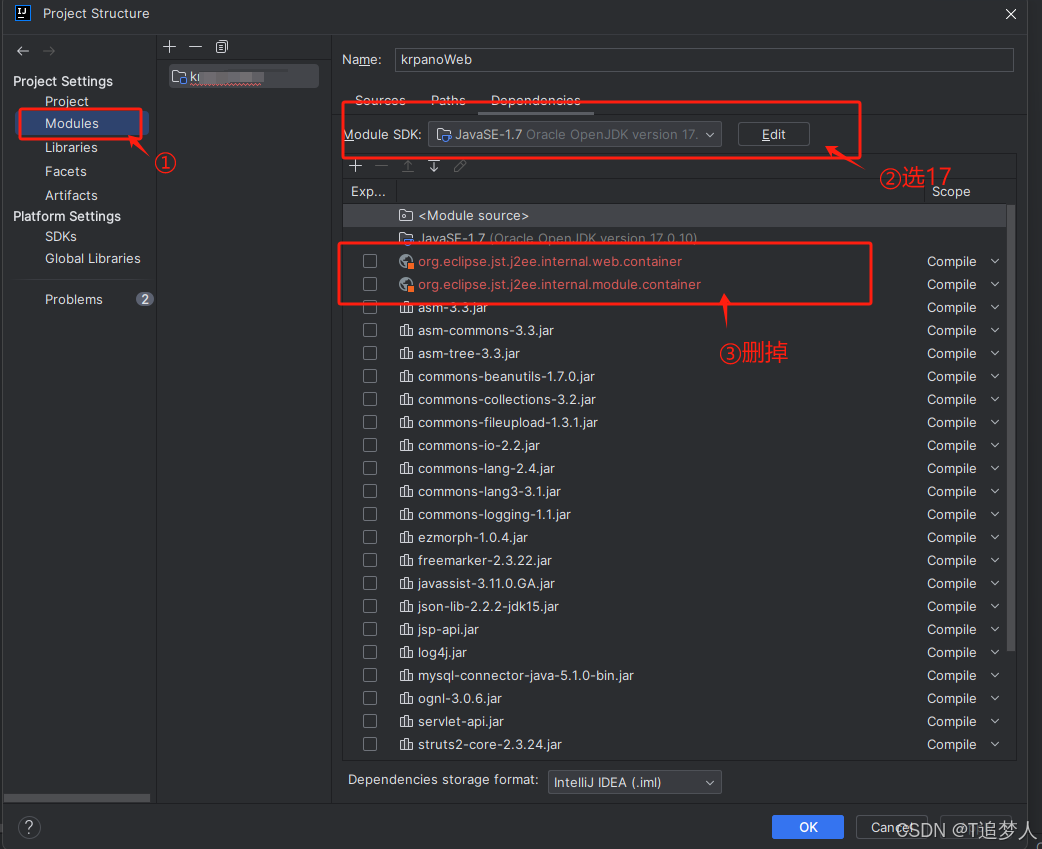Open scope dropdown for commons-io-2.2.jar
Screen dimensions: 1042x849
tap(963, 445)
